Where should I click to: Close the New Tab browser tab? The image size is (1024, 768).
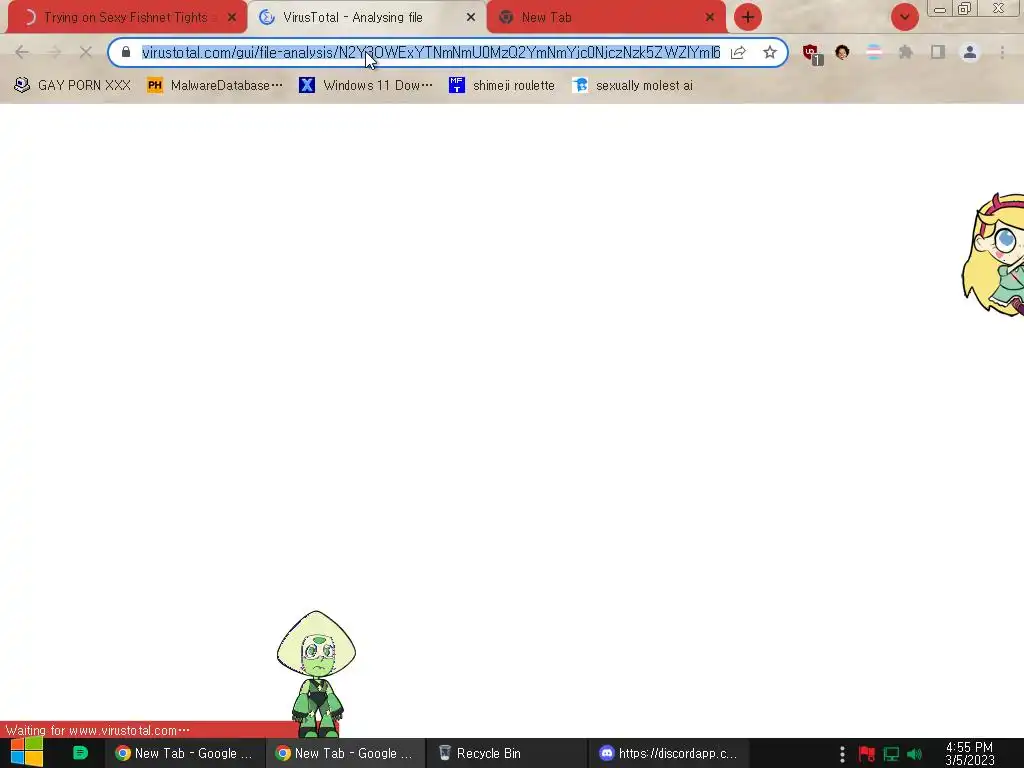[710, 18]
